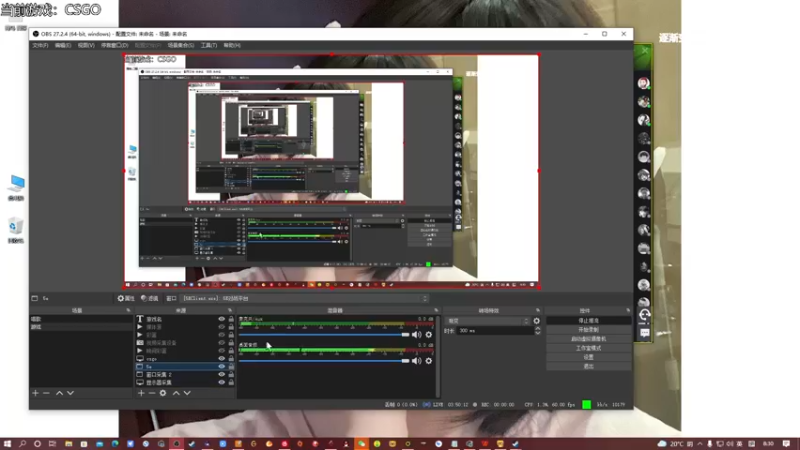Toggle visibility eye of csgo source
Viewport: 800px width, 450px height.
tap(221, 359)
